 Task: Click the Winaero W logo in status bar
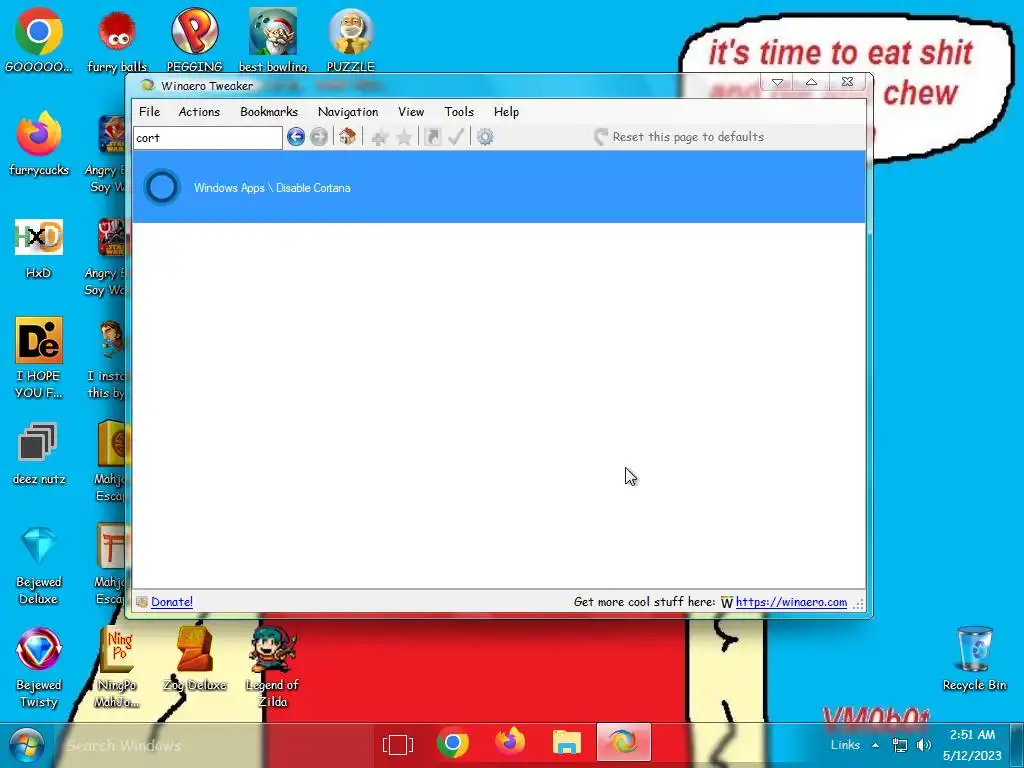(x=726, y=602)
